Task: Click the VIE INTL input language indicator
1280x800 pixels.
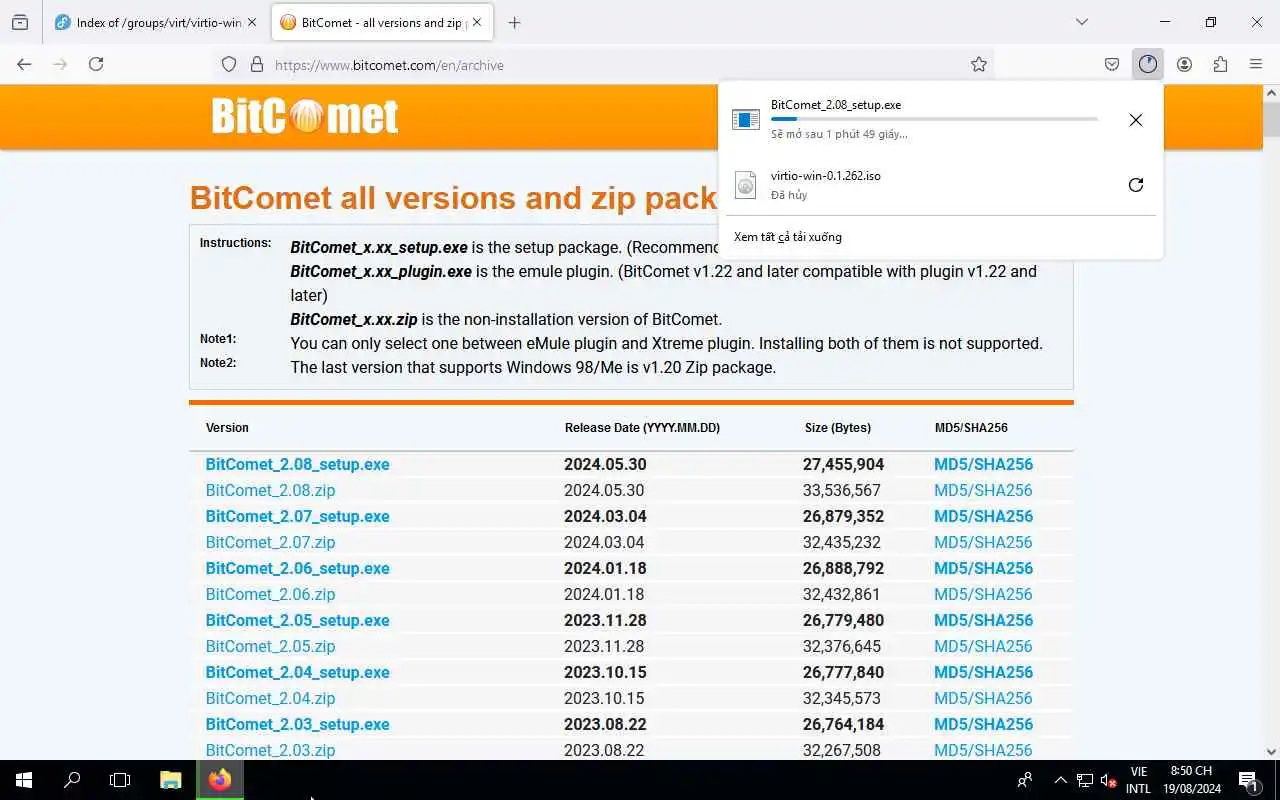Action: (1138, 780)
